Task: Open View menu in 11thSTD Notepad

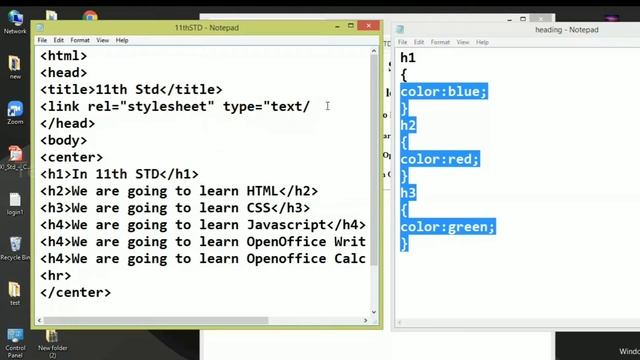Action: click(102, 40)
